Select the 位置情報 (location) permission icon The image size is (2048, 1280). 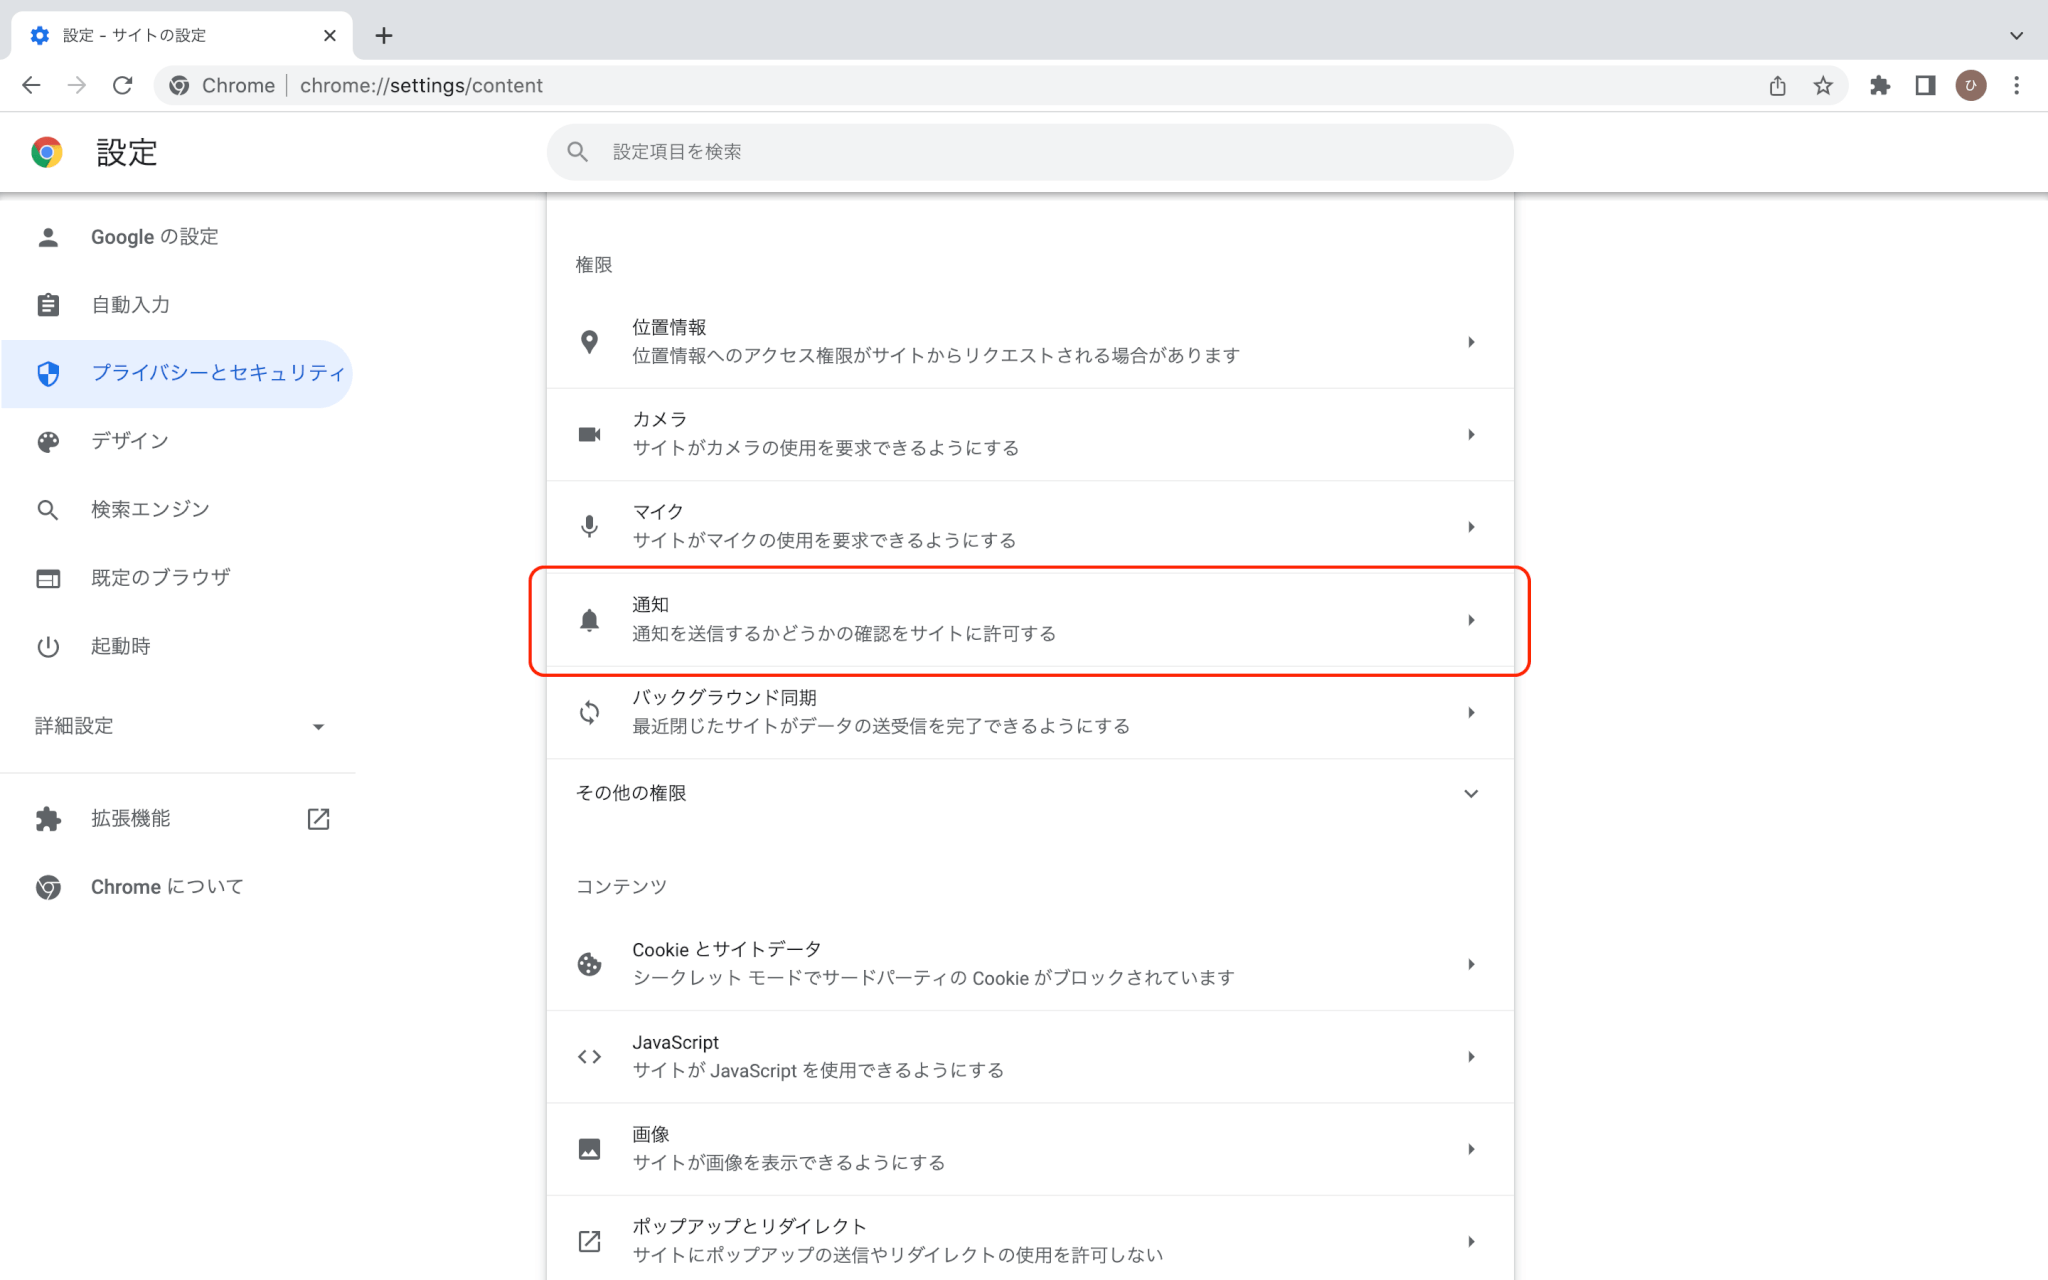point(590,341)
